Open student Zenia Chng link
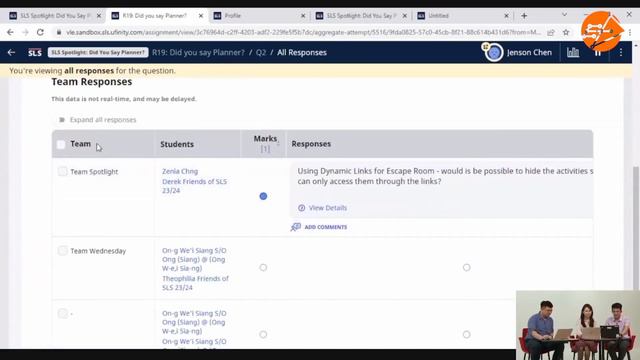This screenshot has height=360, width=640. coord(180,171)
